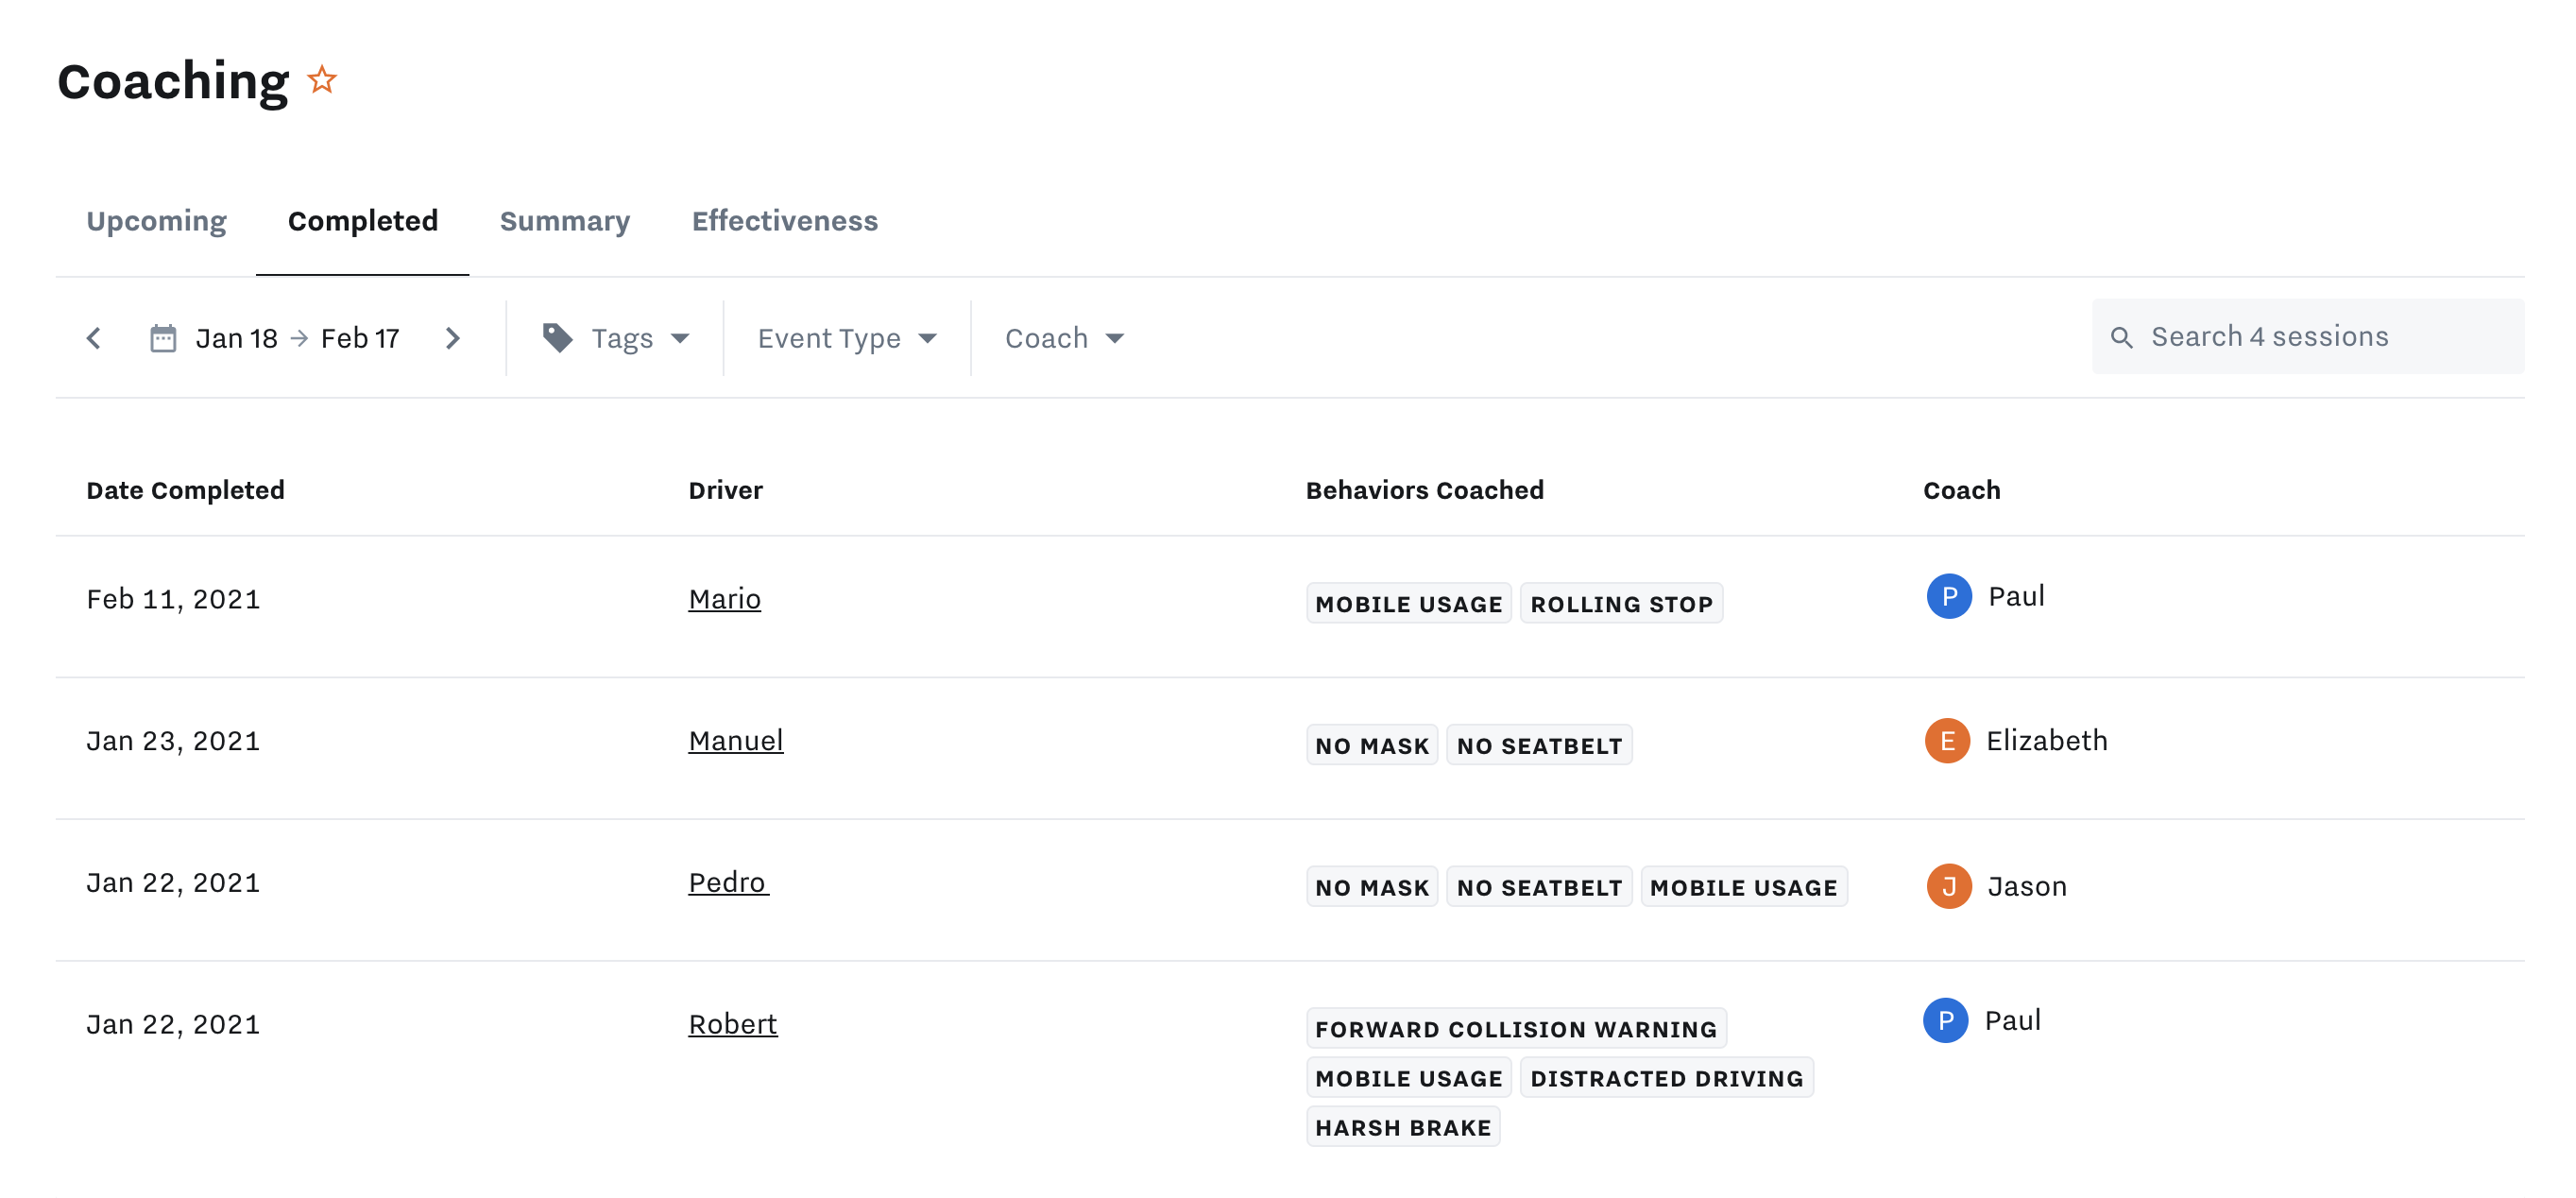Switch to the Effectiveness tab
The height and width of the screenshot is (1198, 2576).
tap(784, 221)
